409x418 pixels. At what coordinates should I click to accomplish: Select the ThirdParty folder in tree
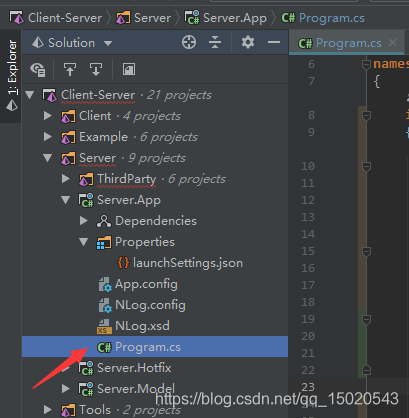point(155,179)
